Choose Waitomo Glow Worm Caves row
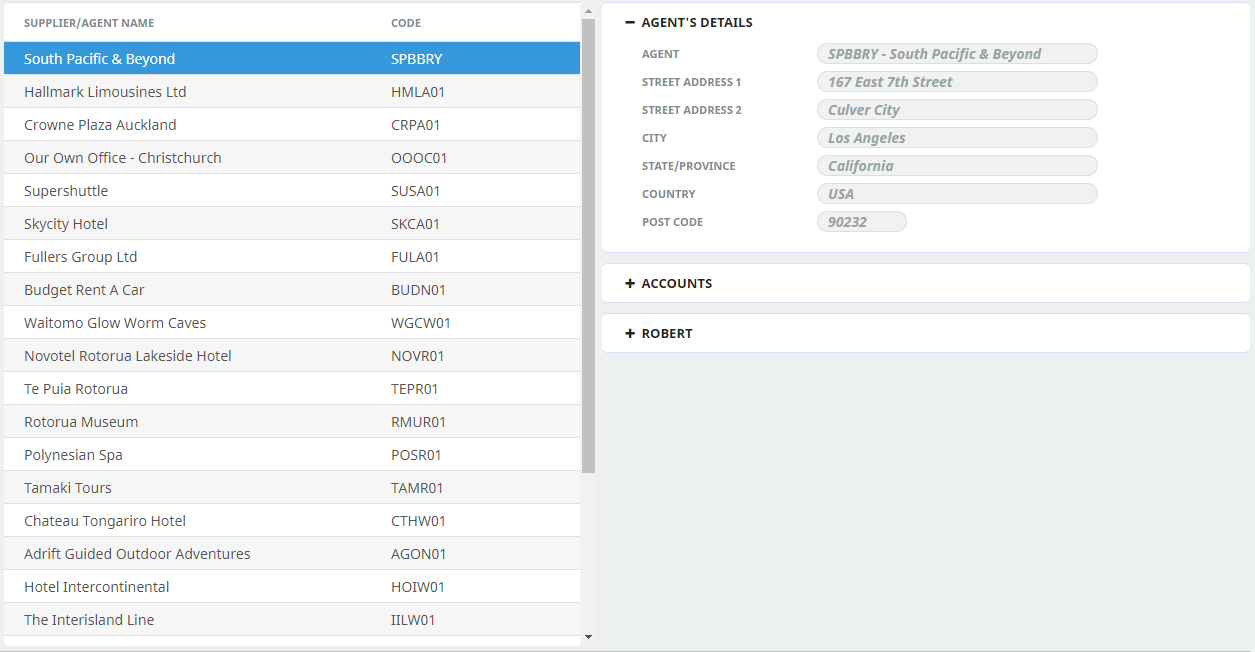The width and height of the screenshot is (1255, 652). pyautogui.click(x=115, y=323)
